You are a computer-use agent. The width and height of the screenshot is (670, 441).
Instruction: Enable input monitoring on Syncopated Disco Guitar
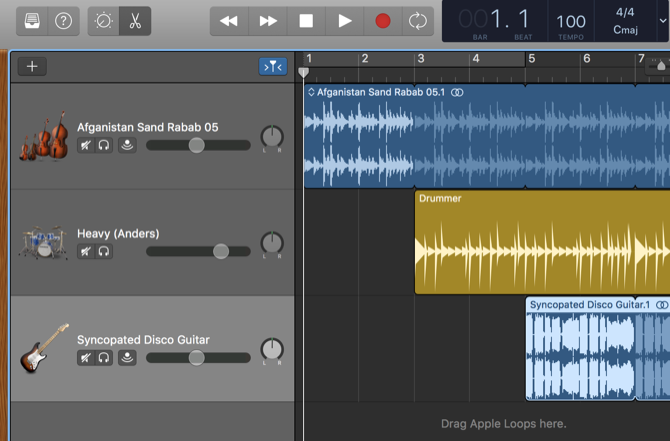click(127, 357)
